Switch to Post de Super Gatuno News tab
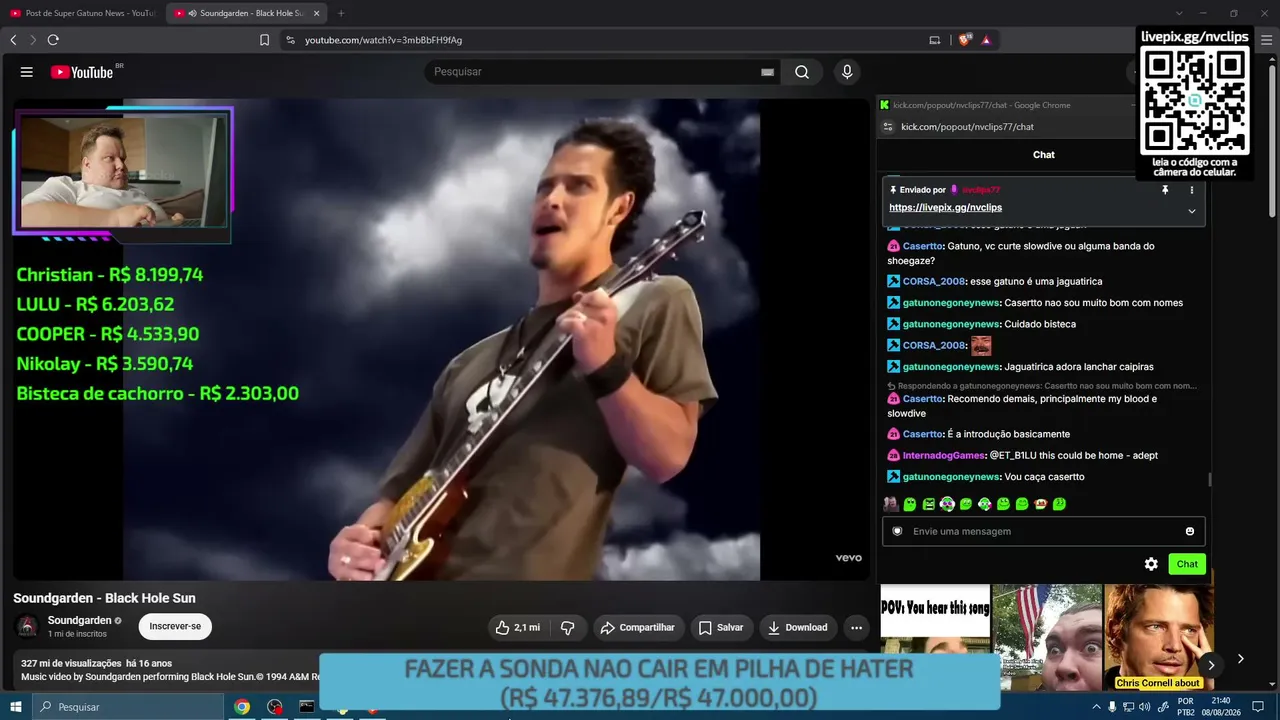 [x=82, y=13]
